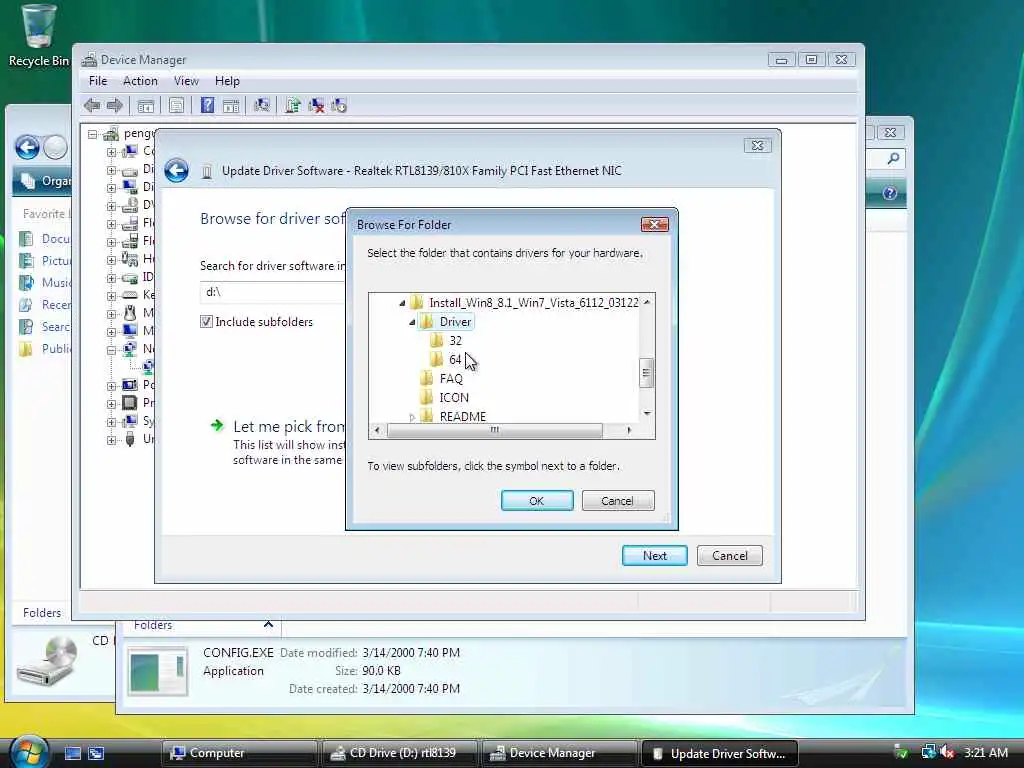1024x768 pixels.
Task: Collapse the Explorer Folders pane chevron
Action: 268,624
